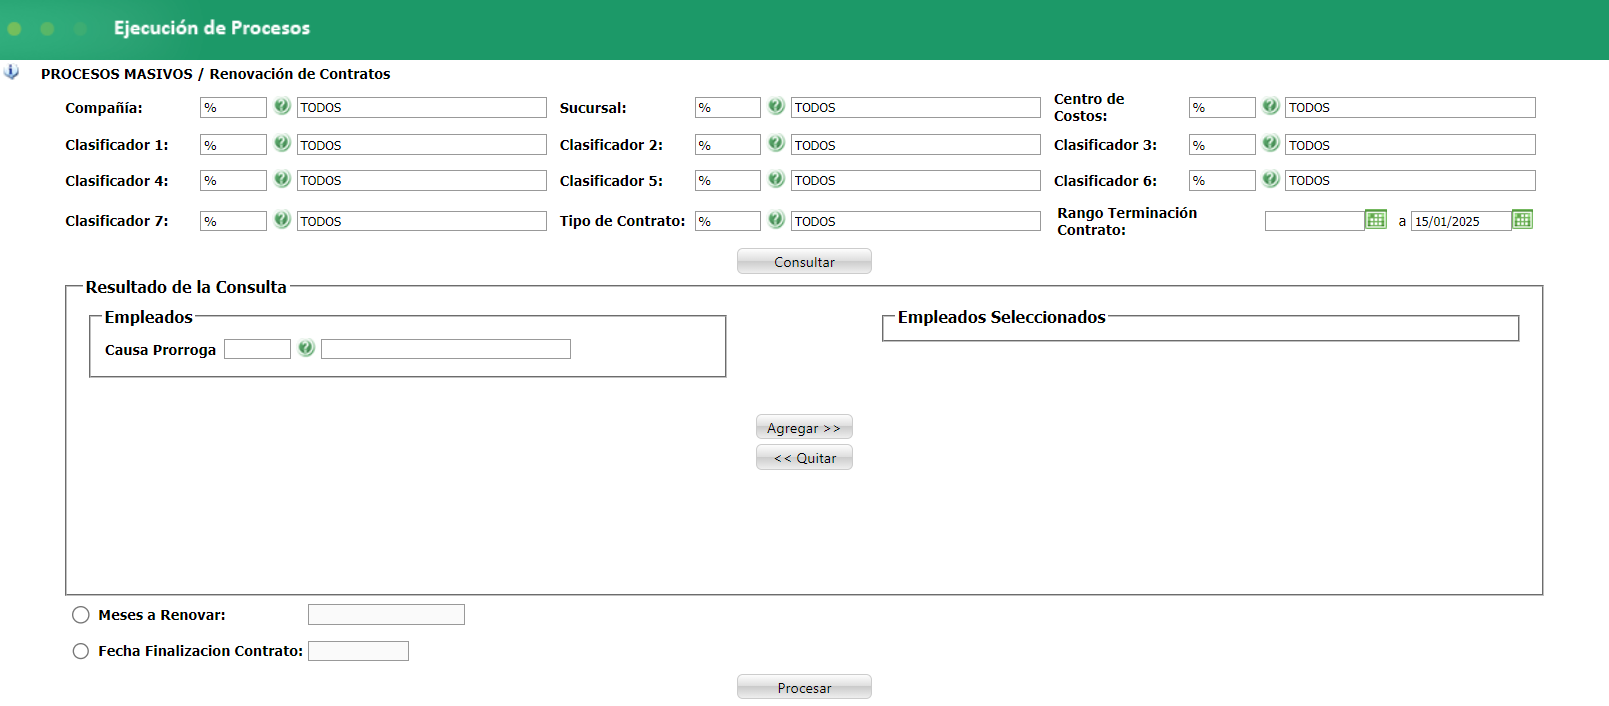Click the Ejecución de Procesos title
Screen dimensions: 1609x706
(x=212, y=28)
